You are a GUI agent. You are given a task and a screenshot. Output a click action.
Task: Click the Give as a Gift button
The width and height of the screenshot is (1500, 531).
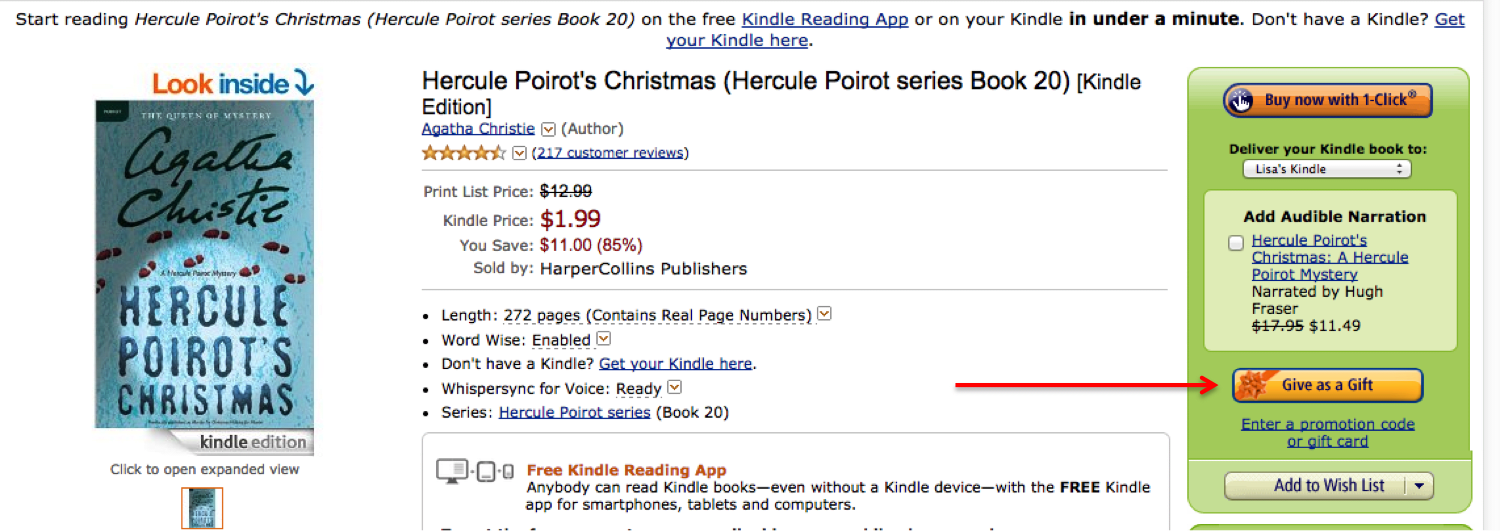1327,385
